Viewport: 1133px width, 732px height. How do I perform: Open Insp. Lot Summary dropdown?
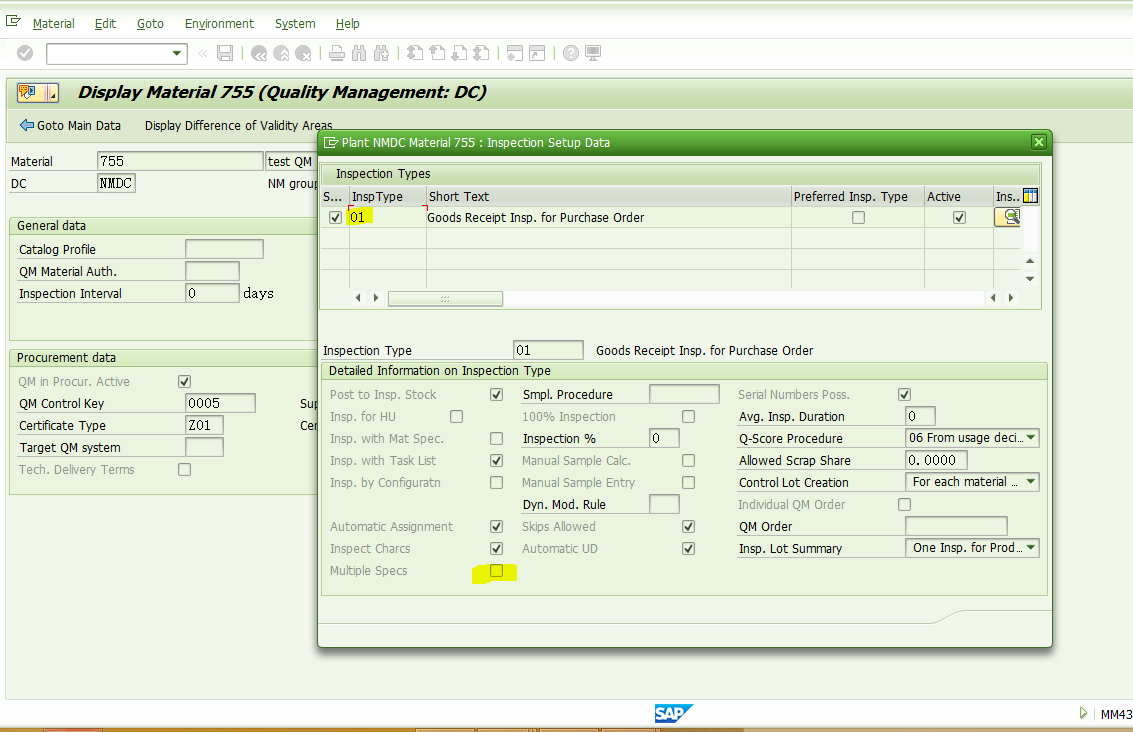[1031, 548]
